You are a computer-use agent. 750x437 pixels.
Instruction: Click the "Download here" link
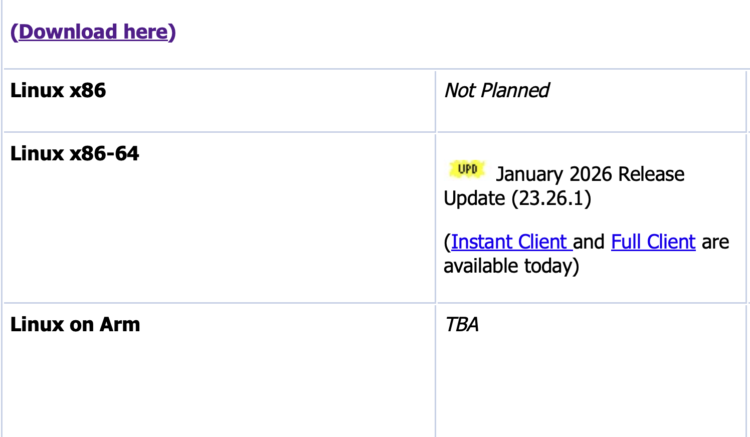[93, 31]
